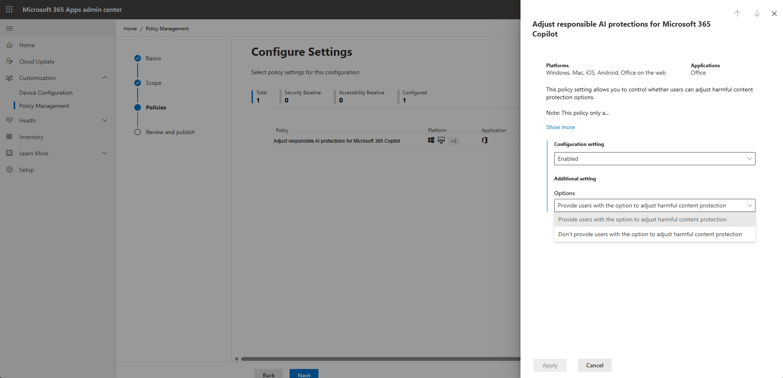Open Inventory from the sidebar

[x=31, y=137]
